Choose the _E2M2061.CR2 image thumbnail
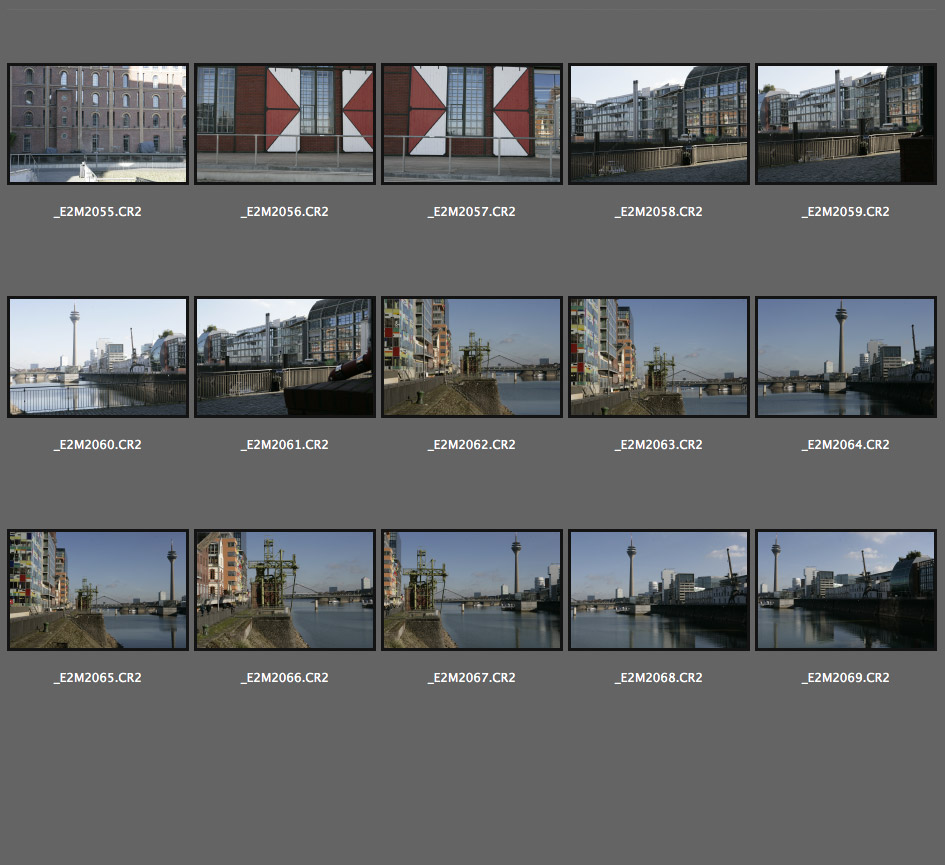Viewport: 945px width, 865px height. [x=285, y=357]
